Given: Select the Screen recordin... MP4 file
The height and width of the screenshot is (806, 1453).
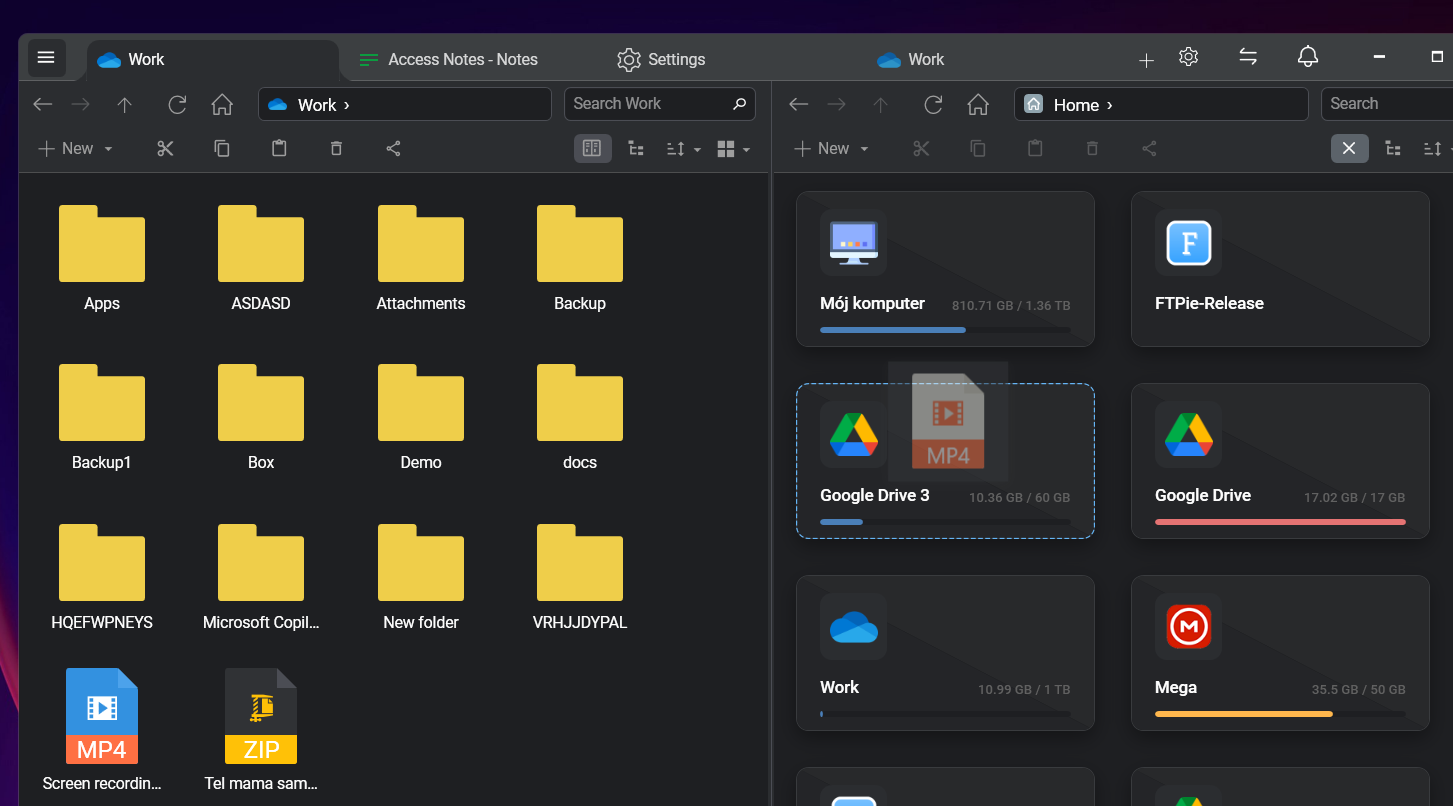Looking at the screenshot, I should click(102, 730).
